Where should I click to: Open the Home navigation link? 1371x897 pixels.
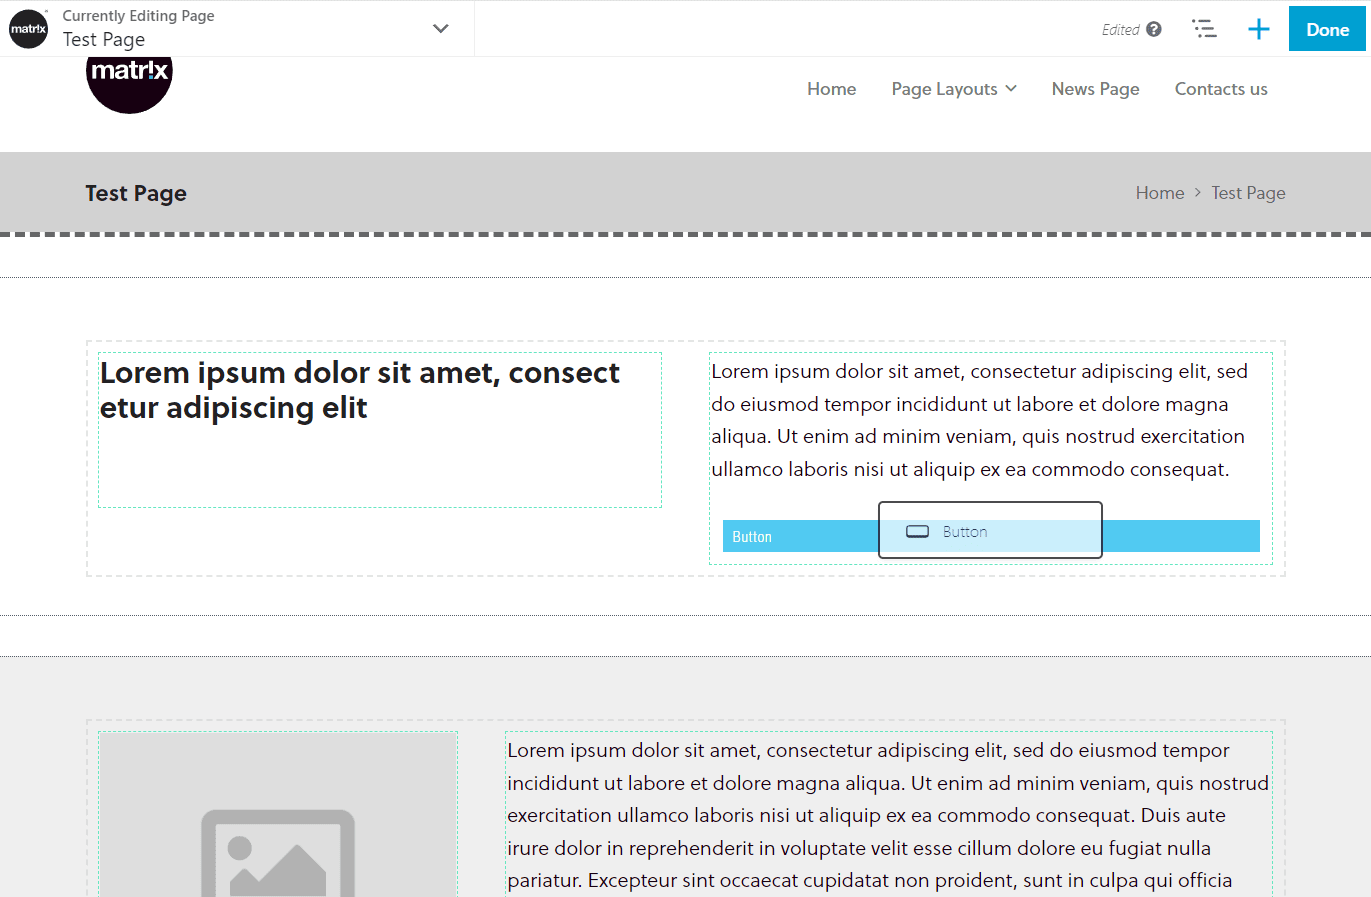[832, 89]
